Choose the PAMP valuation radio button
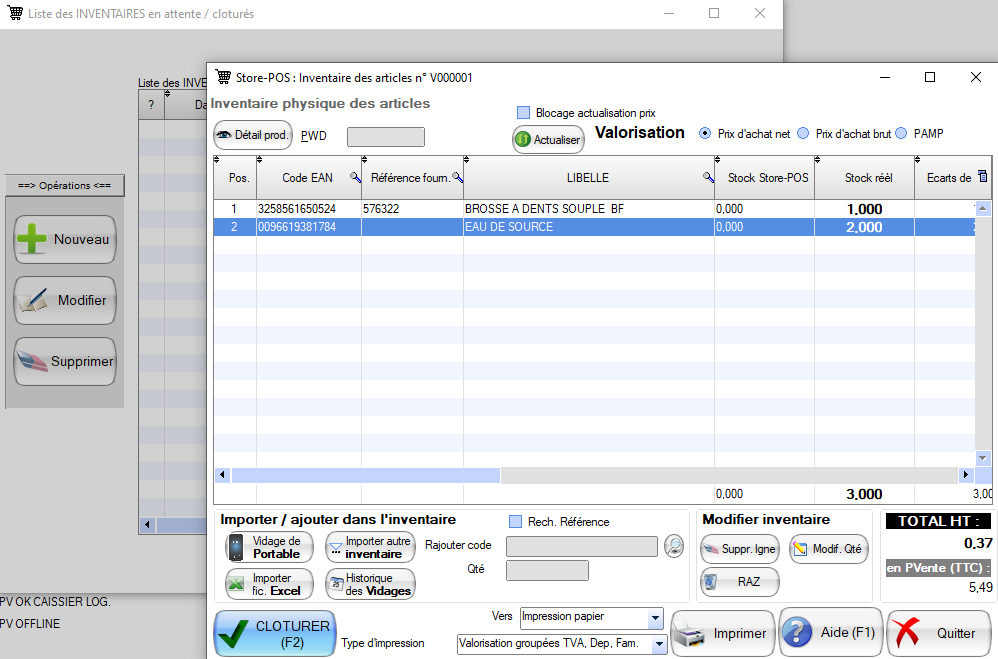998x659 pixels. (901, 133)
